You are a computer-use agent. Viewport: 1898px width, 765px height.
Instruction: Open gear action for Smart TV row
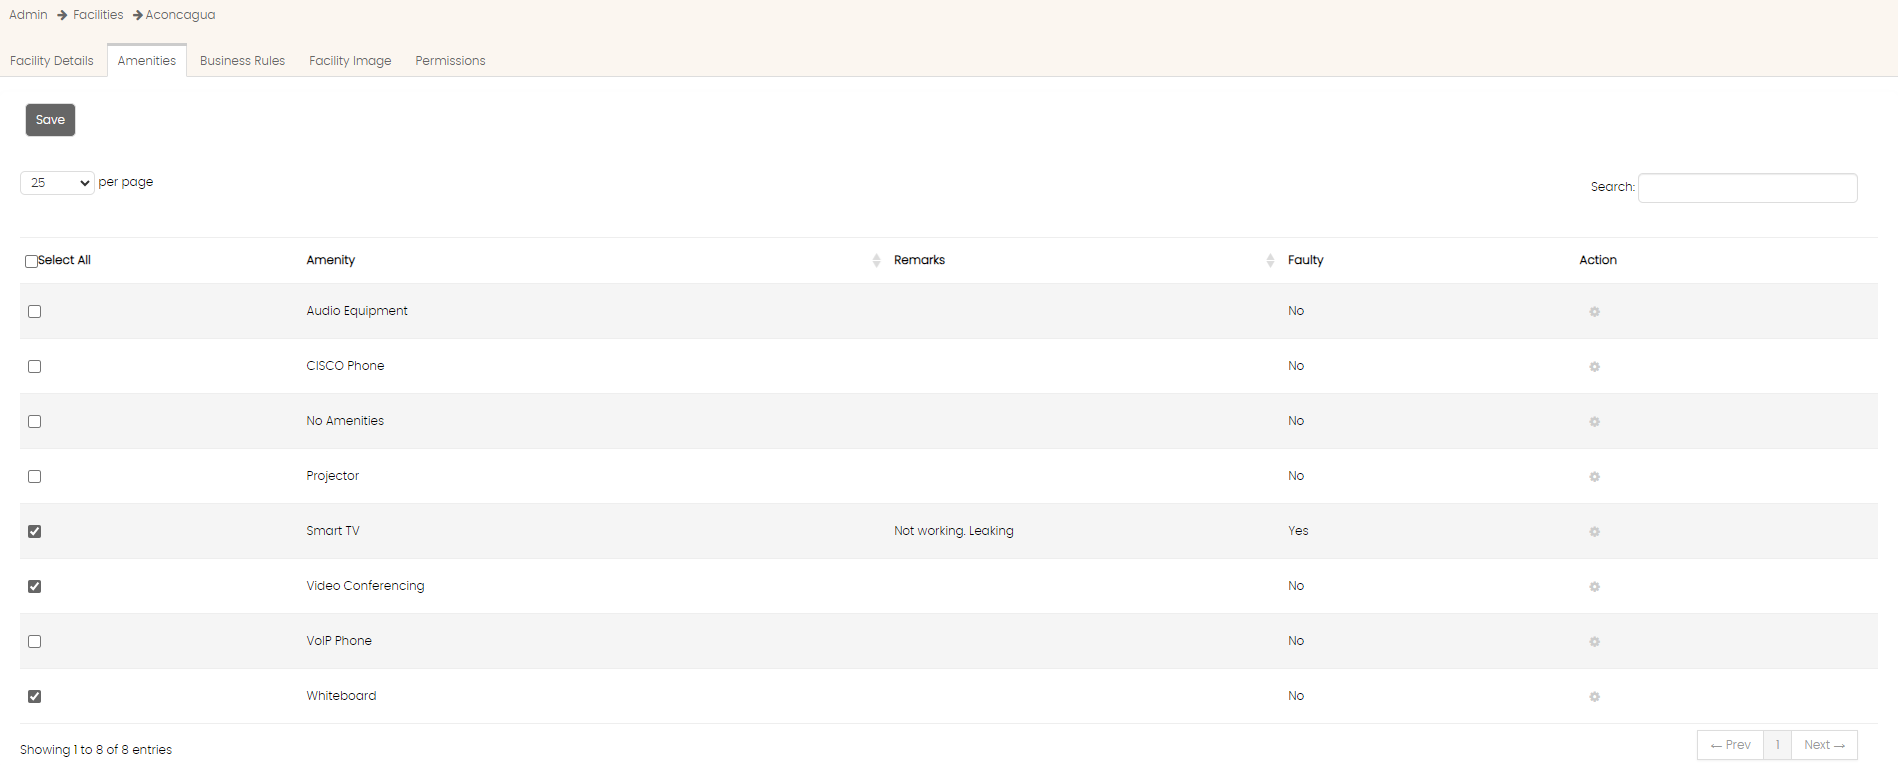1594,532
